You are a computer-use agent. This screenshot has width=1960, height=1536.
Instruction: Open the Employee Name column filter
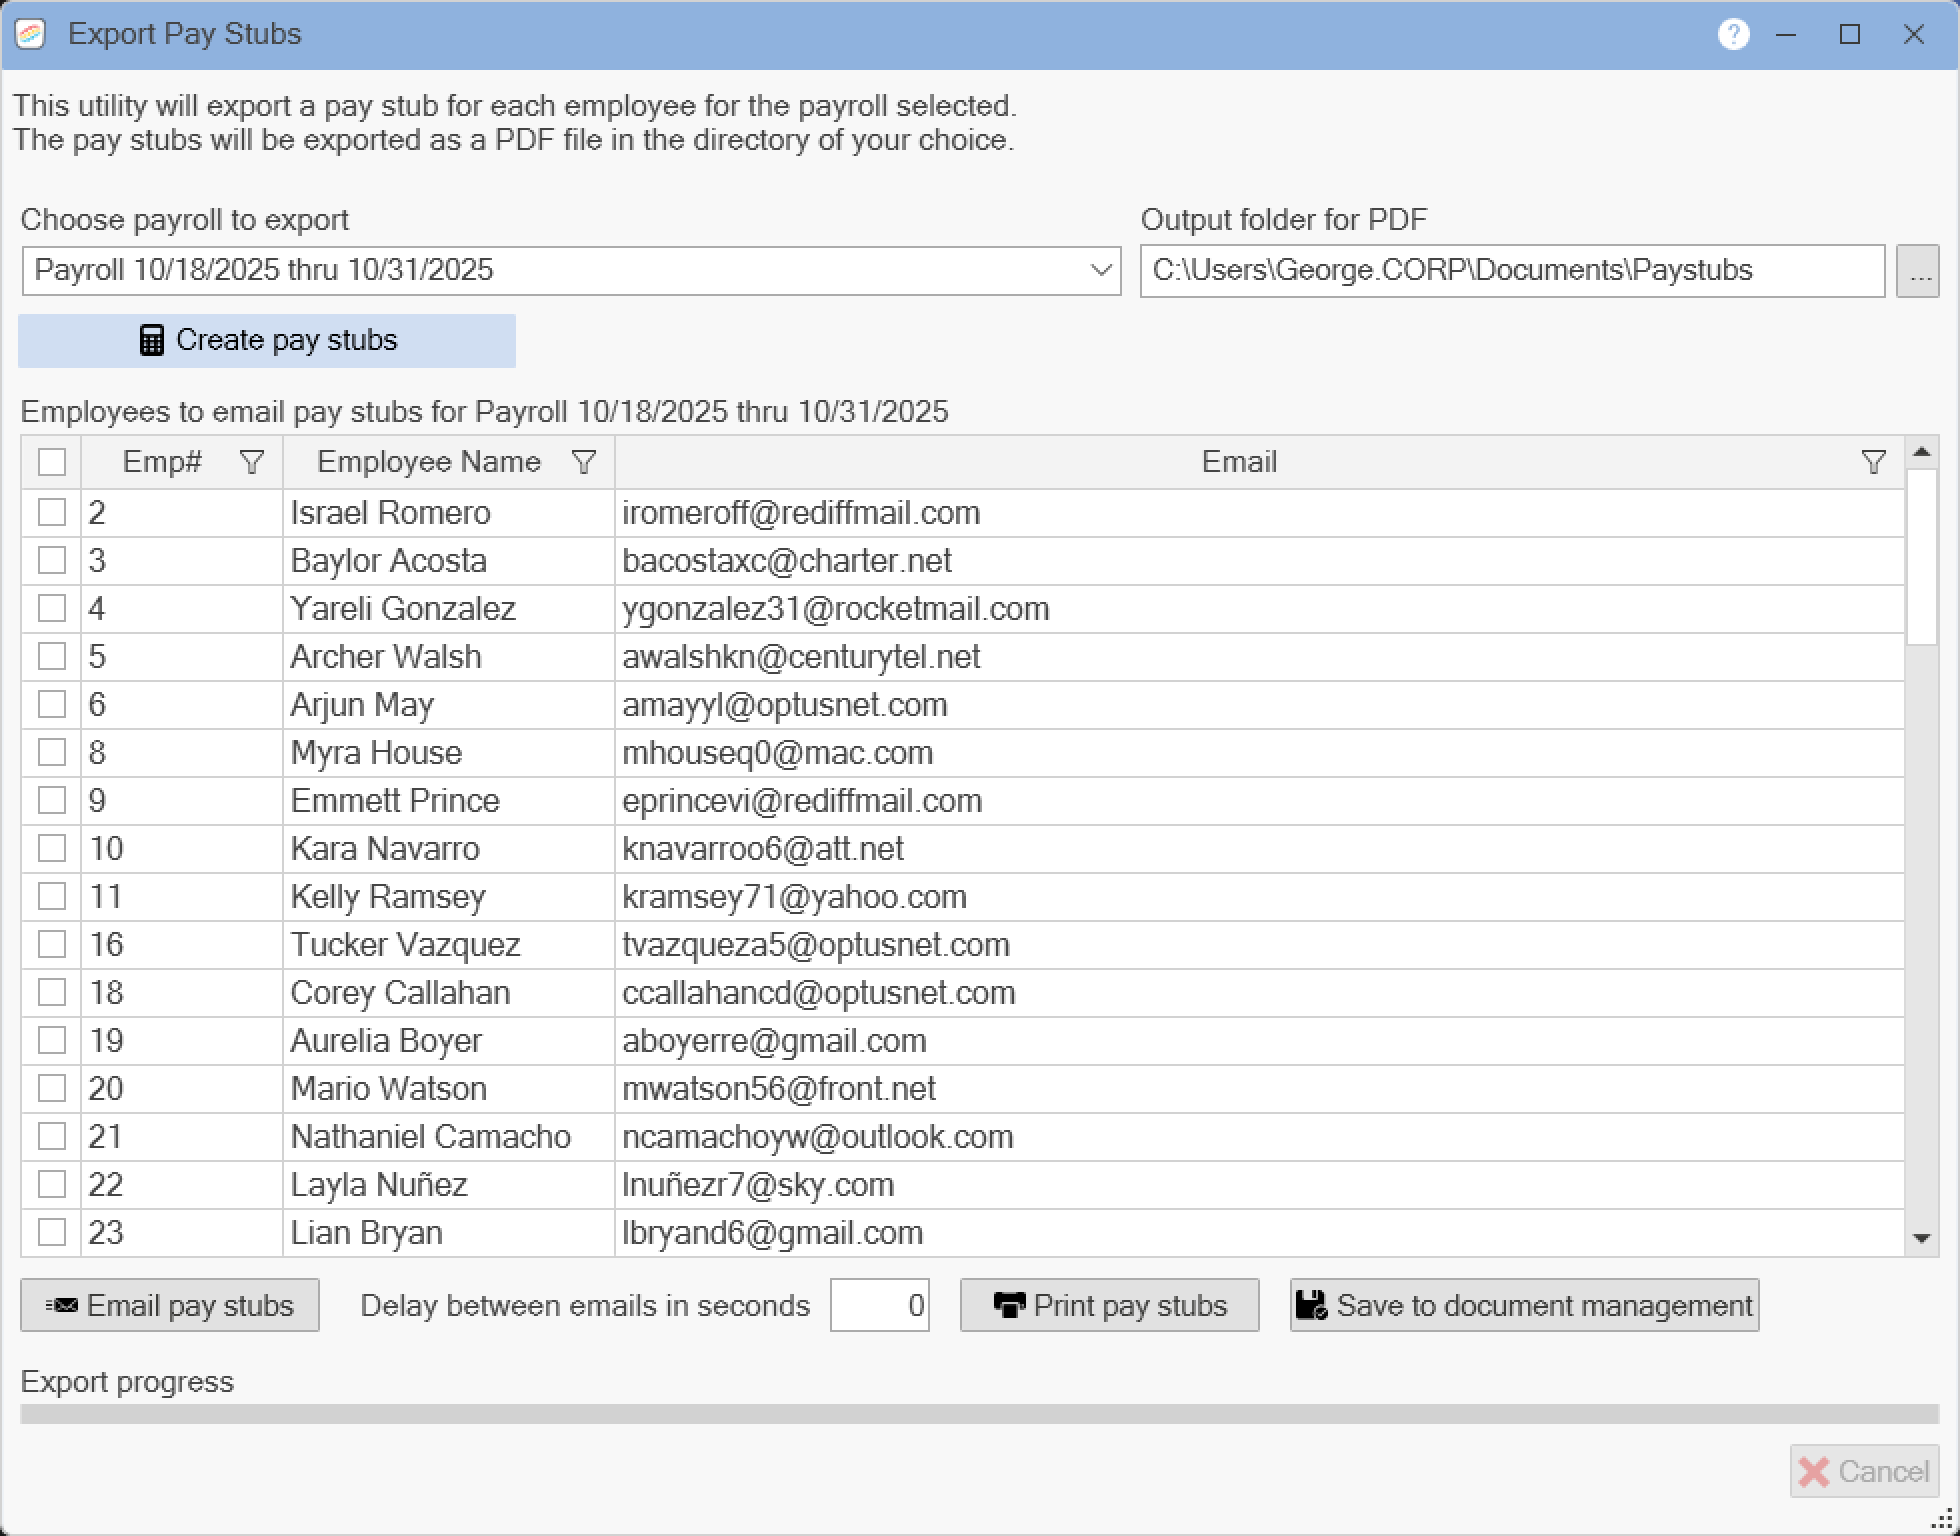[583, 462]
